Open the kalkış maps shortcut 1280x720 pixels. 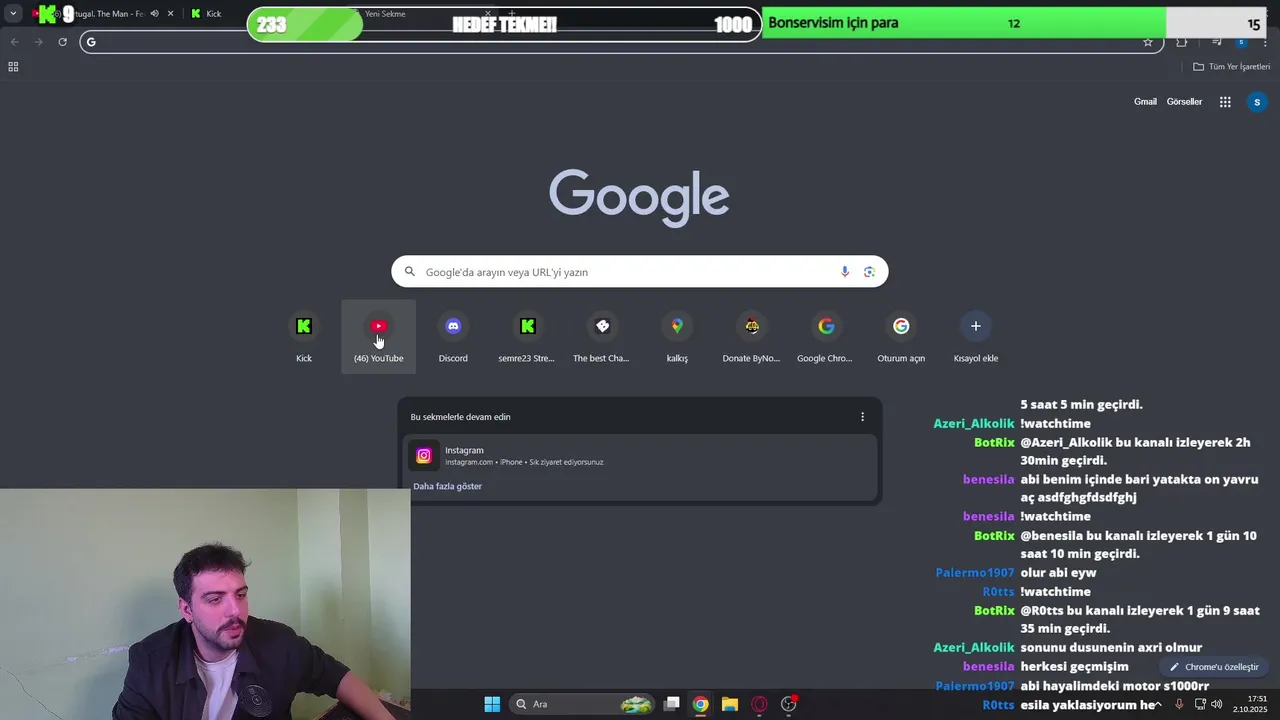[677, 337]
